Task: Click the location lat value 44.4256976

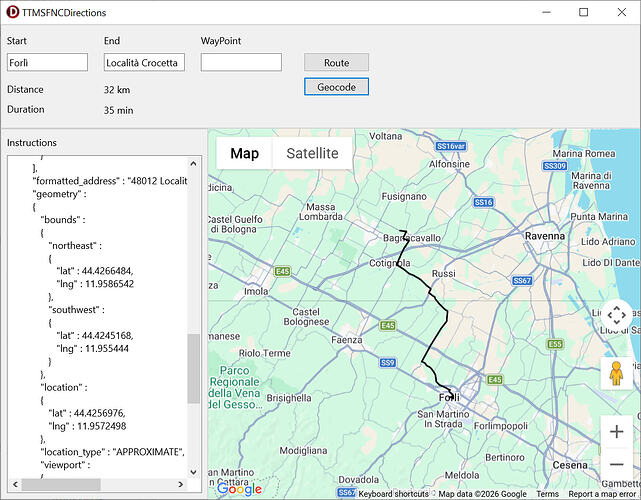Action: pos(99,413)
